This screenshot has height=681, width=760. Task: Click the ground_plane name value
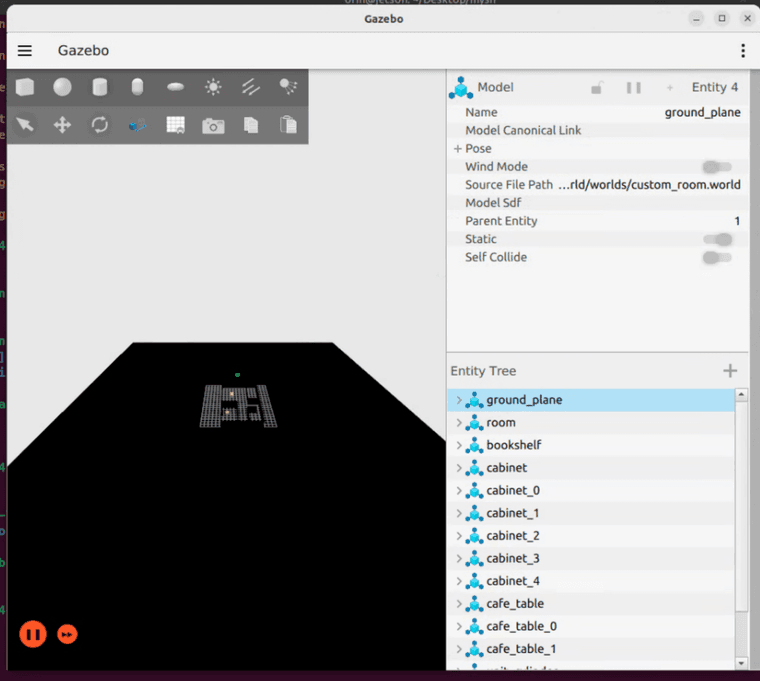click(x=702, y=112)
